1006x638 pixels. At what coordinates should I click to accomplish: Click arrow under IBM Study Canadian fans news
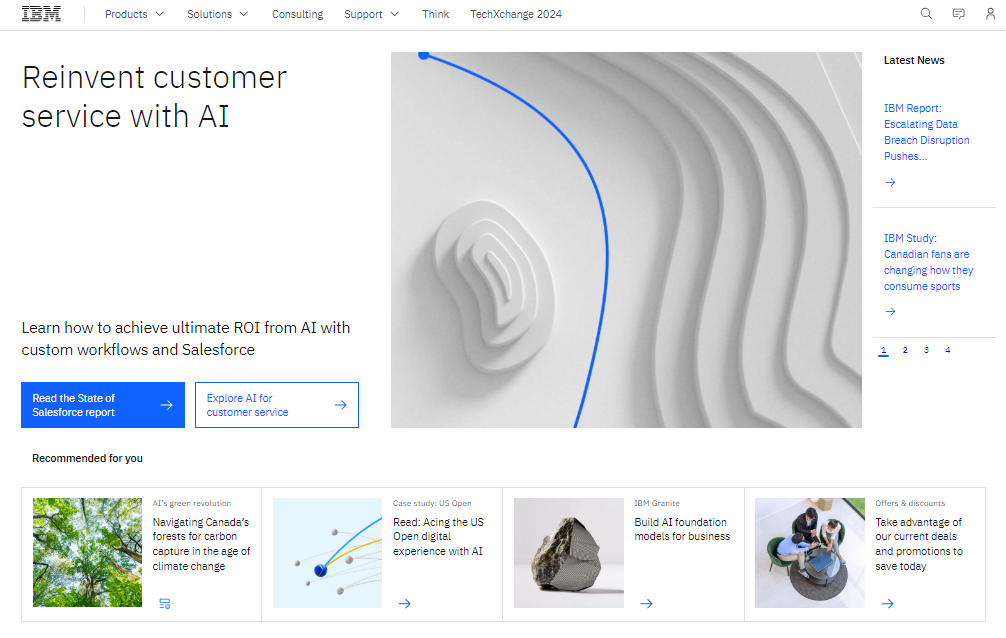890,311
